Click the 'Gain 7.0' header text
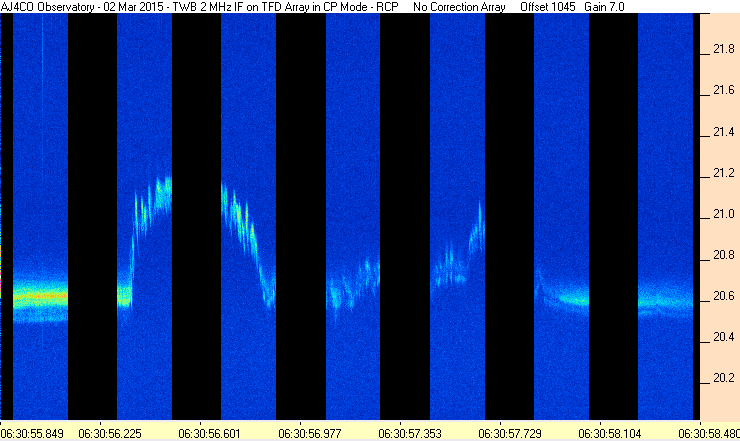Screen dimensions: 740x441 [x=604, y=7]
